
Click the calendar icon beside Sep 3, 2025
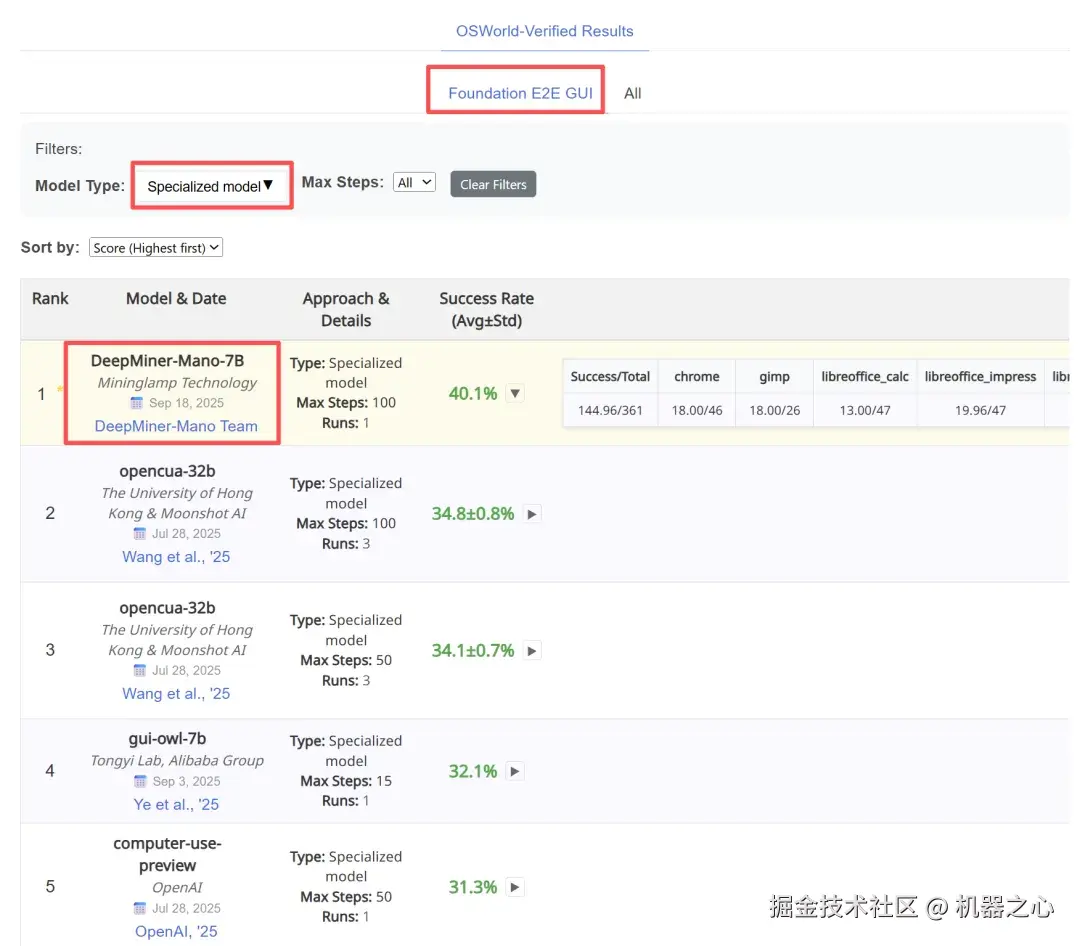141,781
